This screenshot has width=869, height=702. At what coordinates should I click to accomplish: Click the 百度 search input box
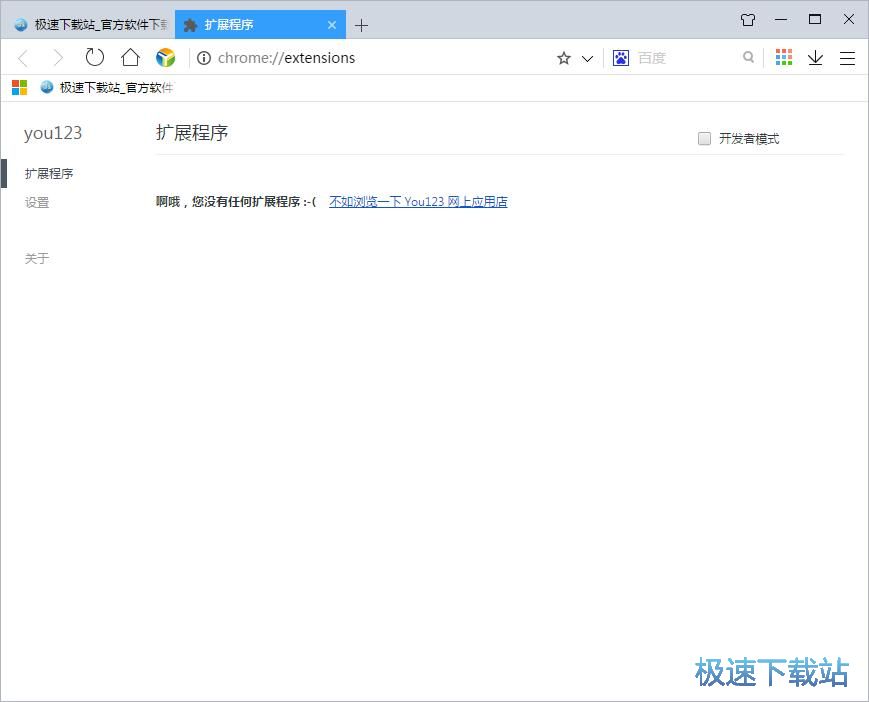[687, 58]
